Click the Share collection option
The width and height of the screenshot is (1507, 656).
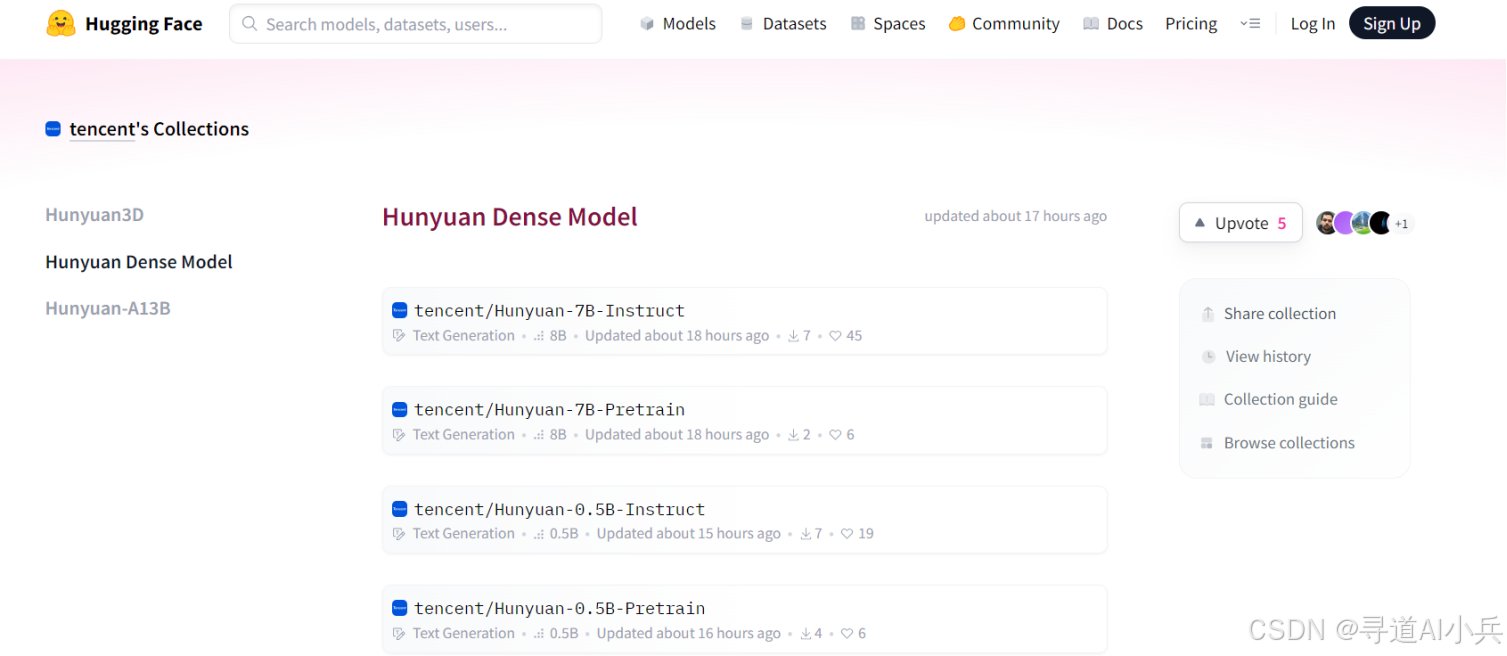[1268, 314]
